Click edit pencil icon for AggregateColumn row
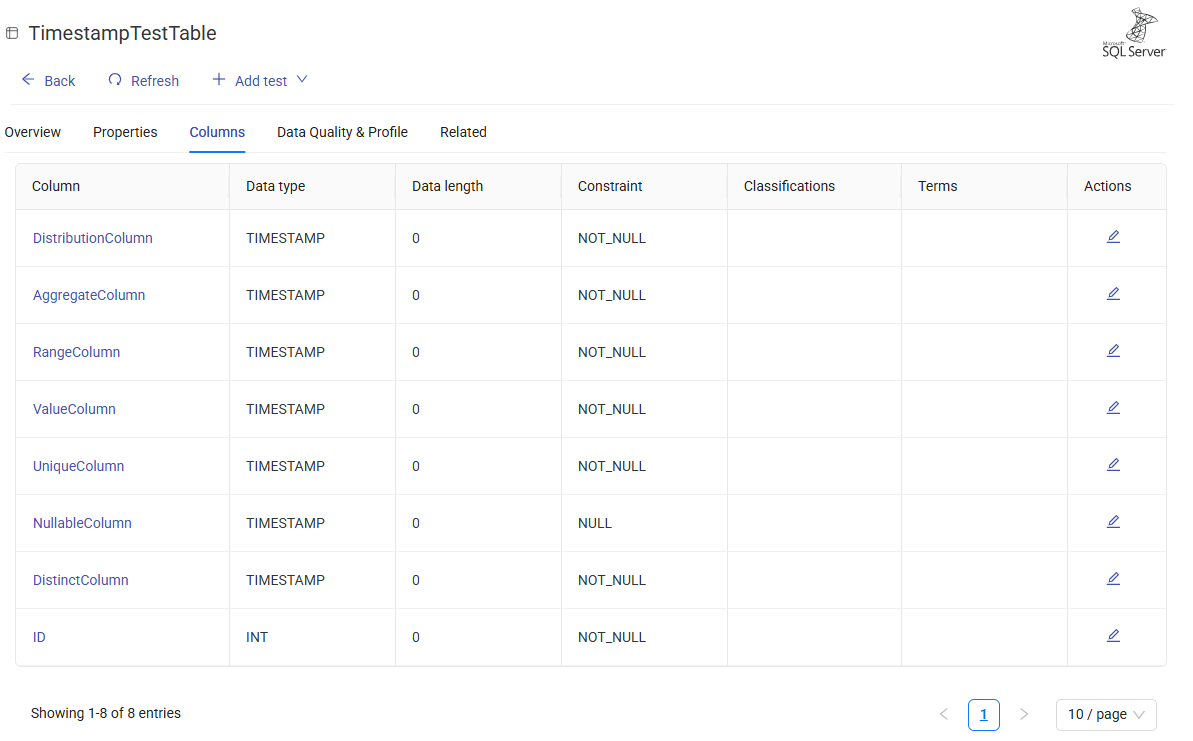Viewport: 1193px width, 741px height. click(x=1113, y=294)
